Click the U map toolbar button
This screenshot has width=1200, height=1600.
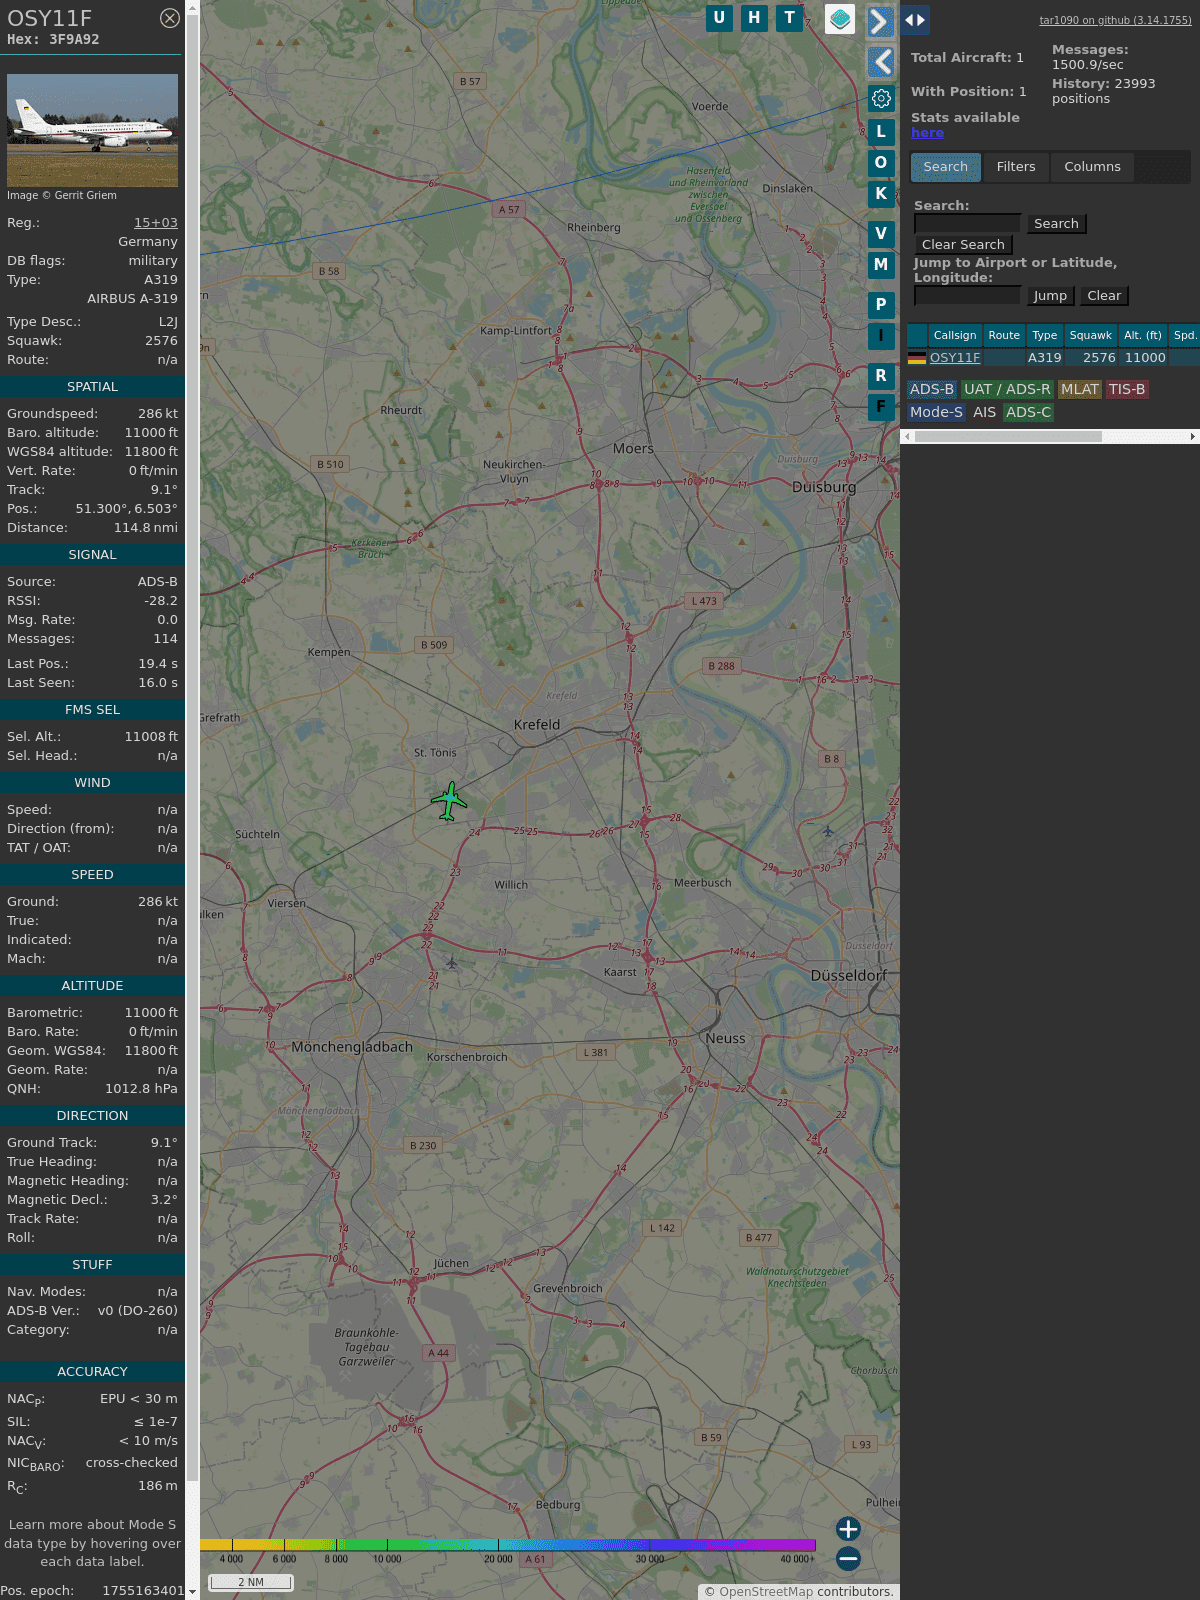[x=719, y=18]
